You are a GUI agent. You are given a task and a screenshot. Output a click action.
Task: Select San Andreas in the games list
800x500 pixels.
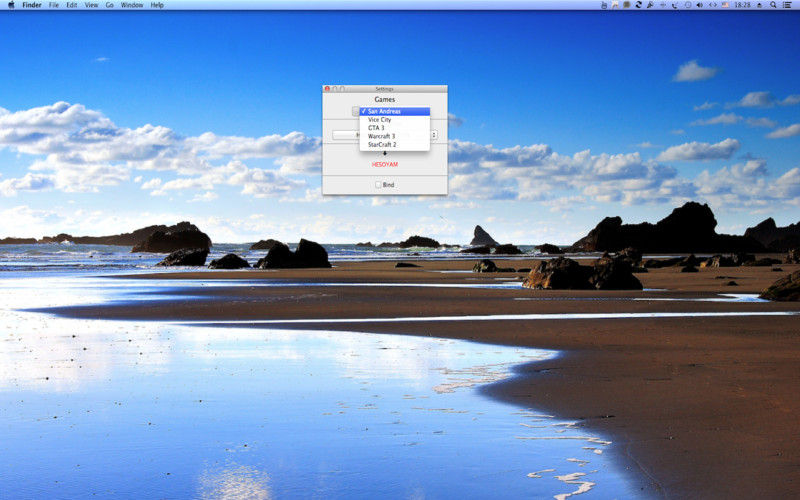(394, 111)
